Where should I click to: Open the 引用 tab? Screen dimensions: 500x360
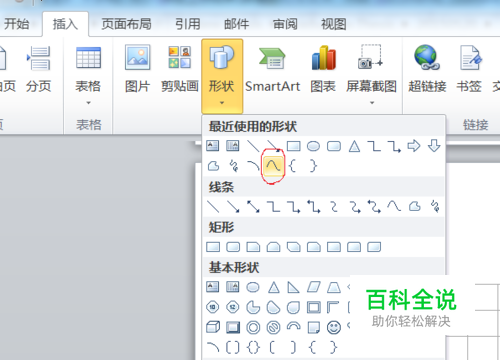coord(188,24)
